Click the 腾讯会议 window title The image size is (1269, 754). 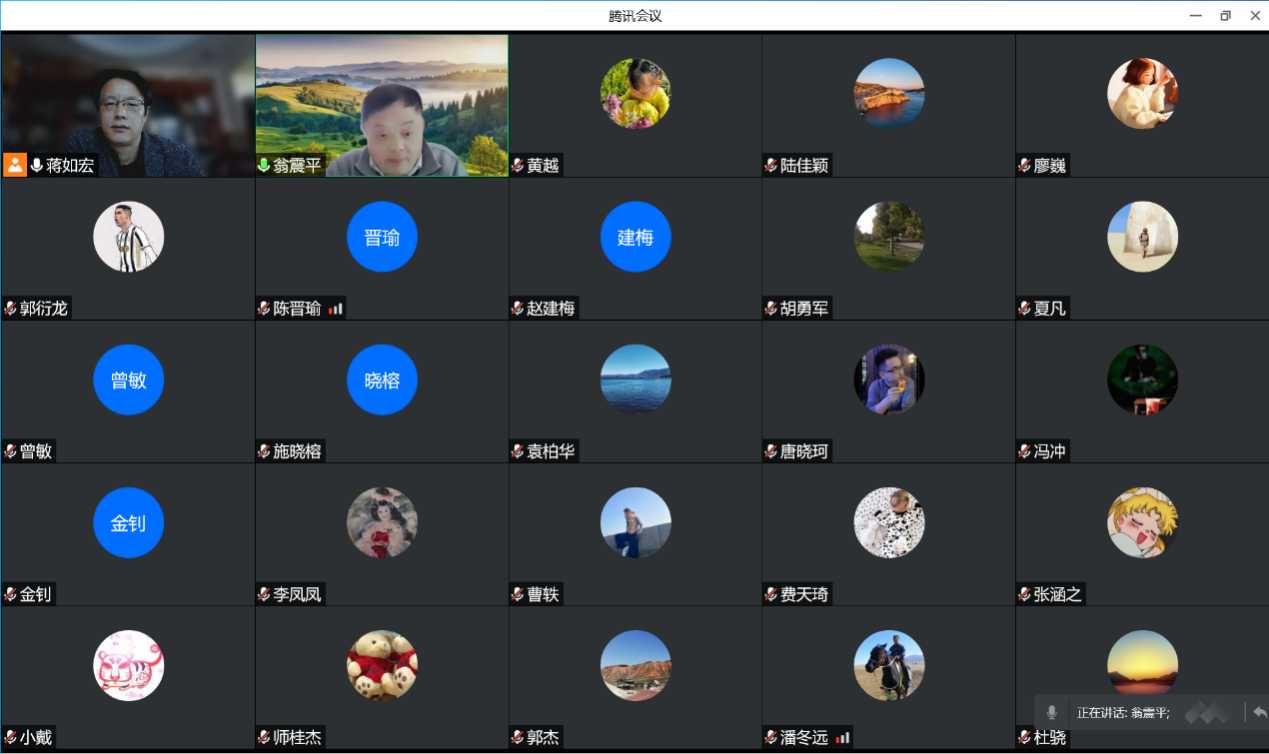635,16
